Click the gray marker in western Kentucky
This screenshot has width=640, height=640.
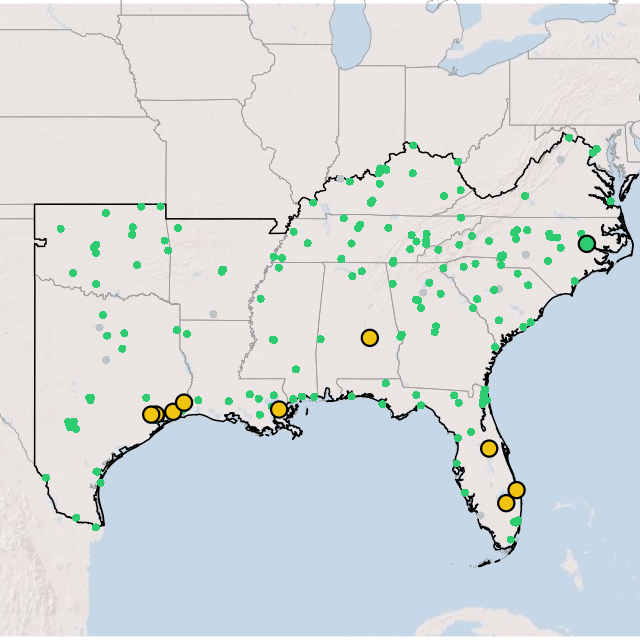pos(340,178)
